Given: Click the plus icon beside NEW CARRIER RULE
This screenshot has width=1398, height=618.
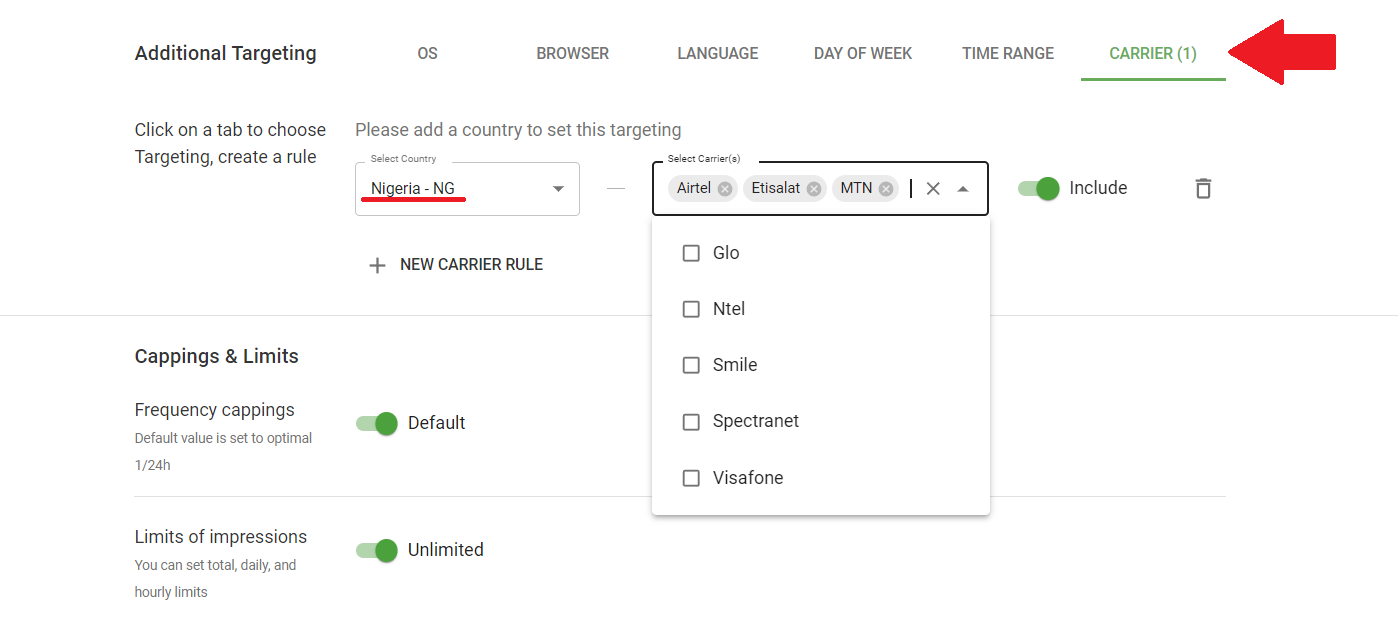Looking at the screenshot, I should [377, 265].
